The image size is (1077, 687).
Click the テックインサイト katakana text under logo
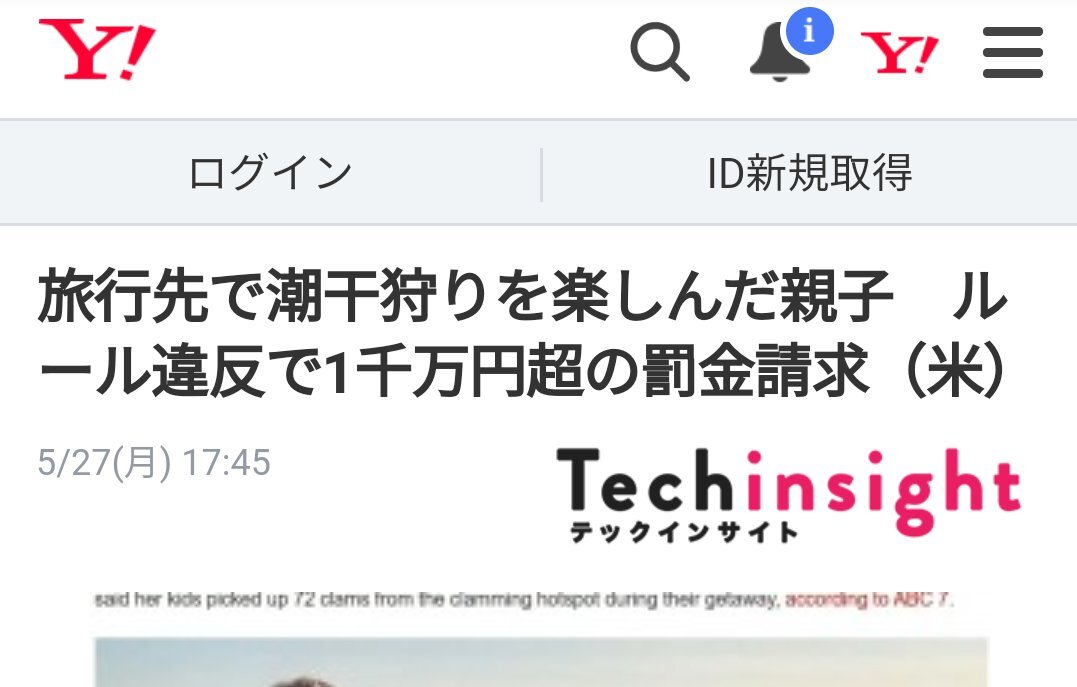(684, 532)
